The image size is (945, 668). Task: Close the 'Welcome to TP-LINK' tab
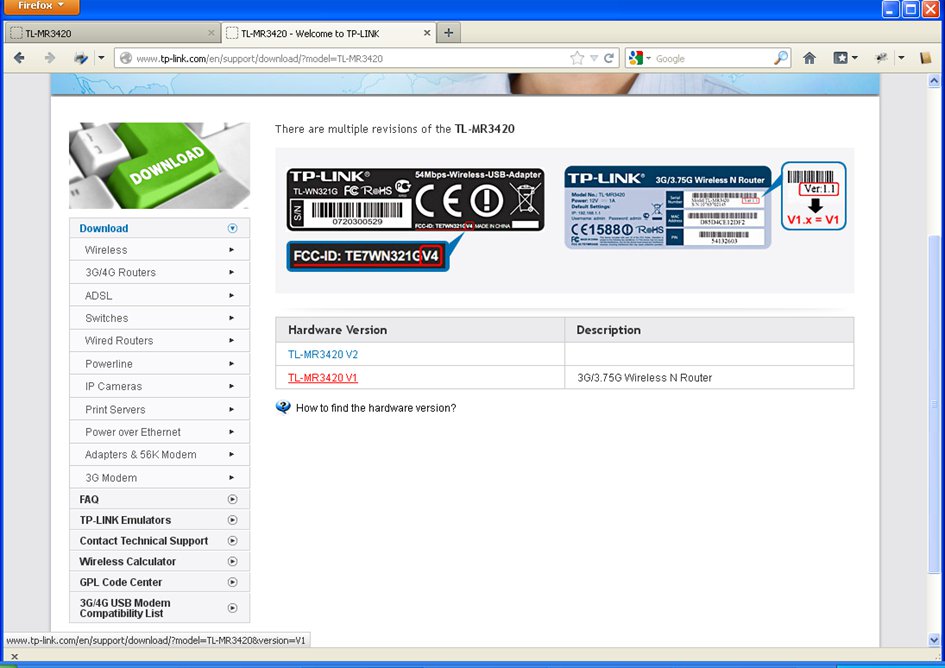pyautogui.click(x=427, y=33)
